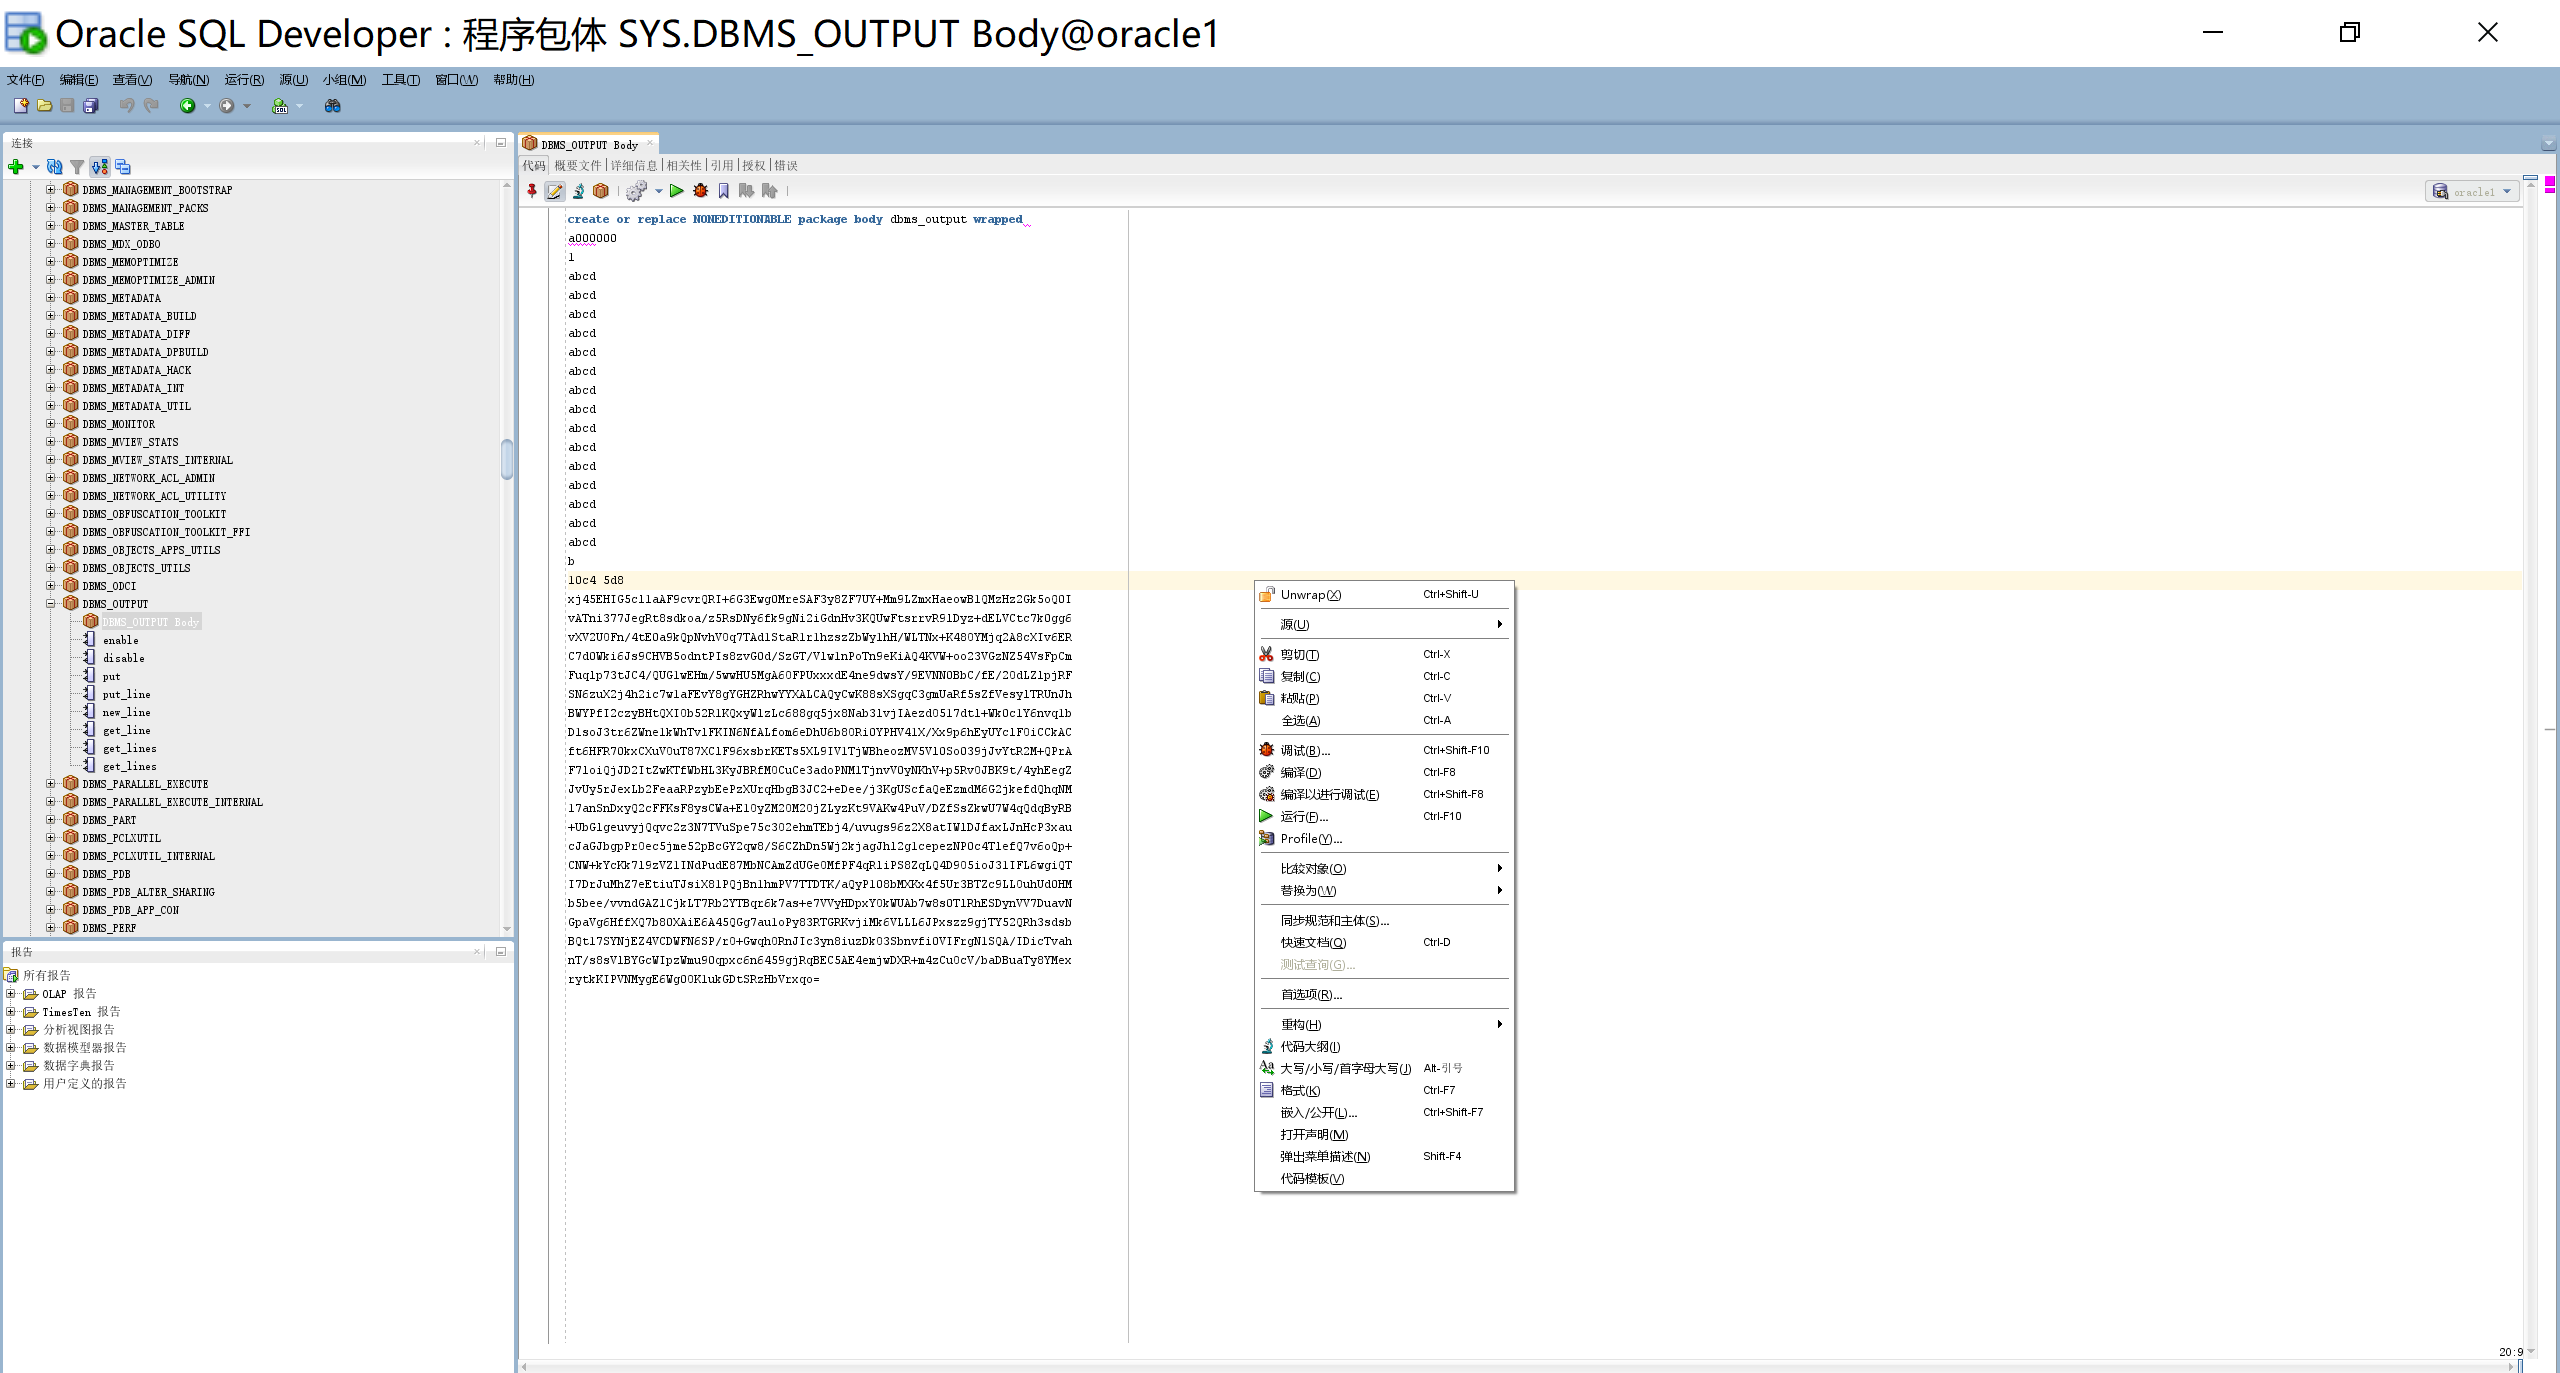Click the package icon in editor toolbar
The width and height of the screenshot is (2560, 1373).
pyautogui.click(x=601, y=191)
